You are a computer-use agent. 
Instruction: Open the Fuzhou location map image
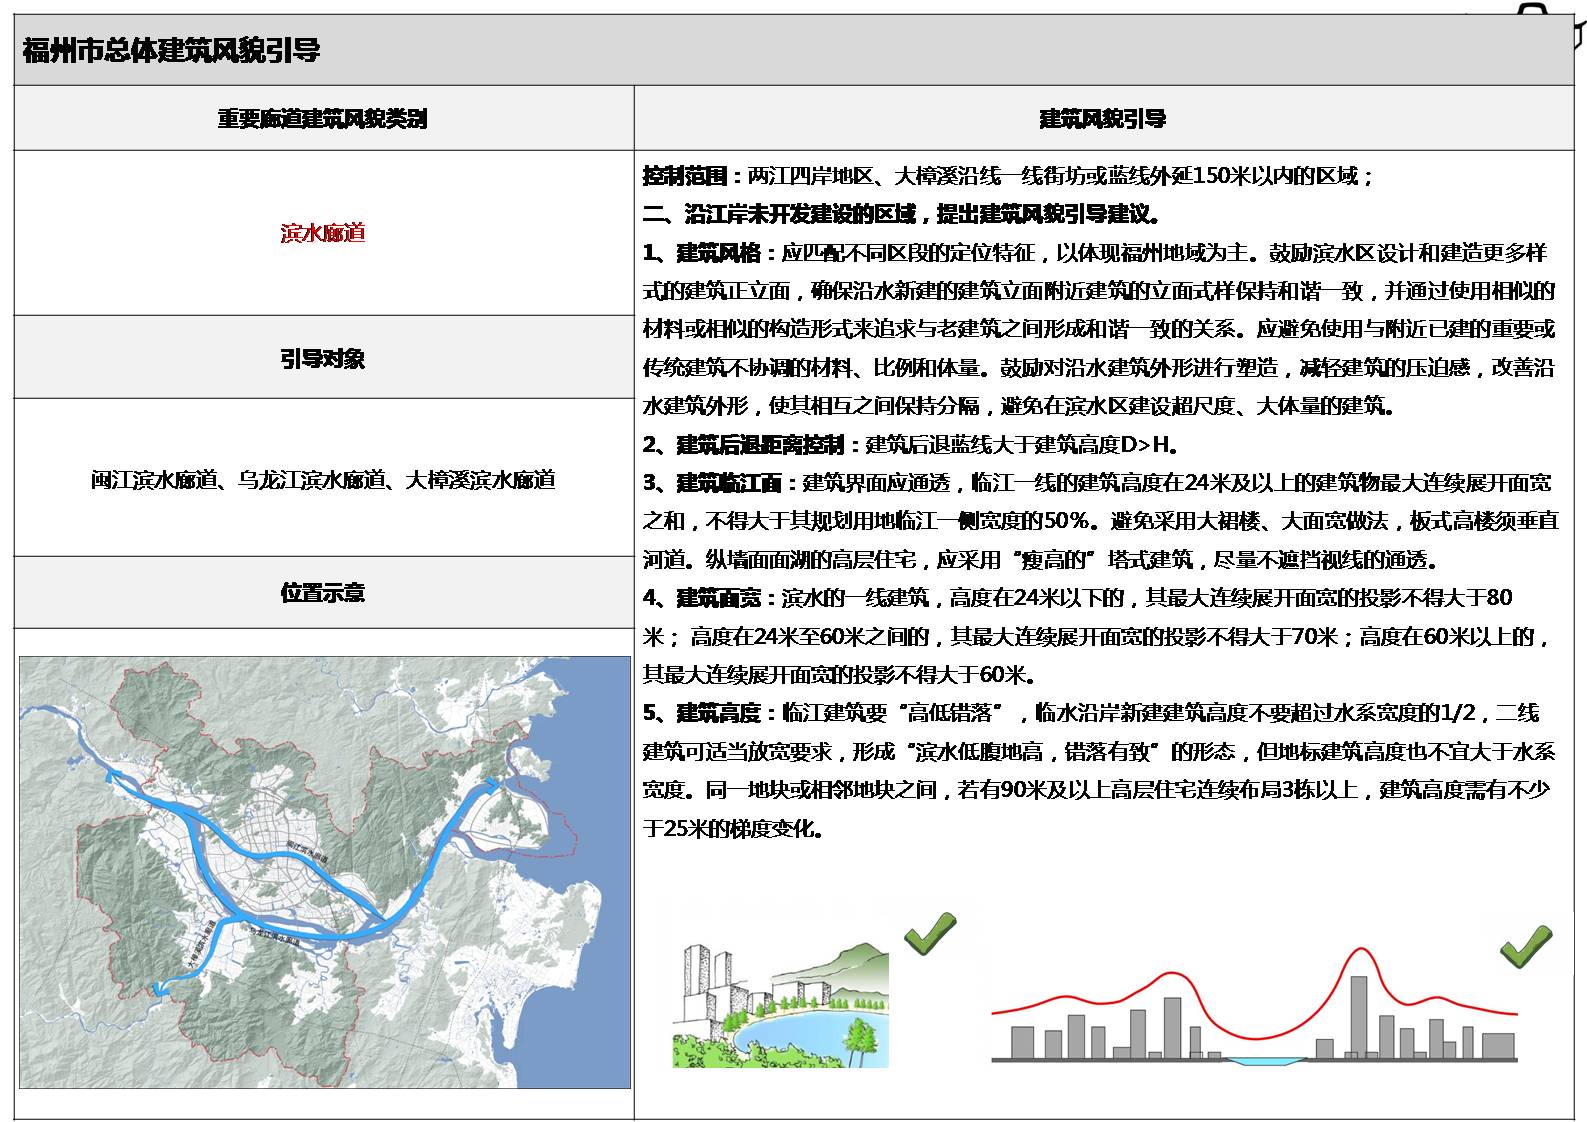324,871
